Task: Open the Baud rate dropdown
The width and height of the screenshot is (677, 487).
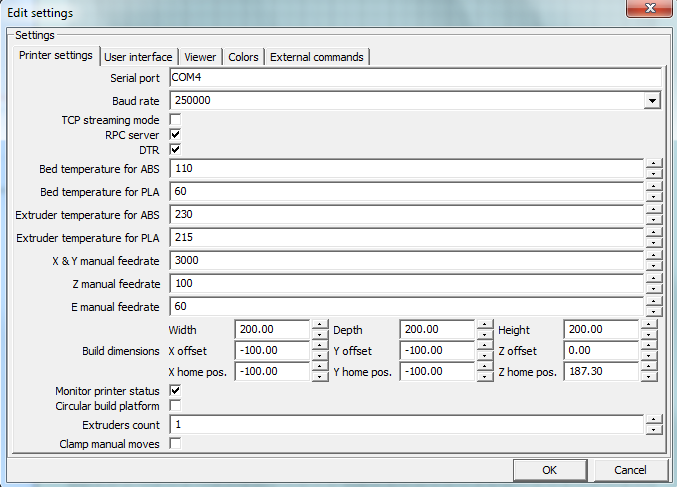Action: pyautogui.click(x=652, y=100)
